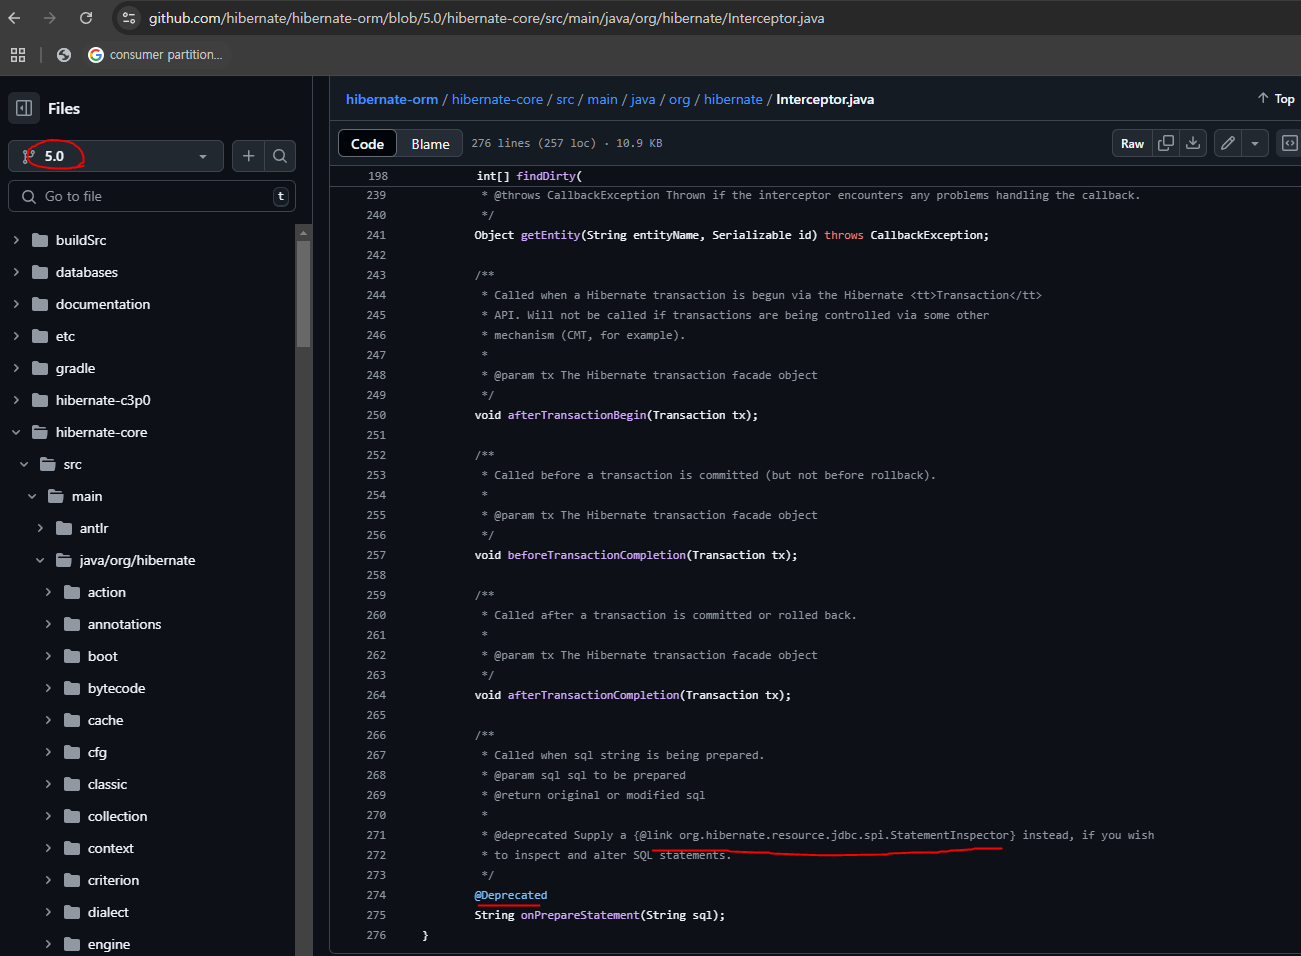Image resolution: width=1301 pixels, height=956 pixels.
Task: Open the Raw file view
Action: tap(1132, 143)
